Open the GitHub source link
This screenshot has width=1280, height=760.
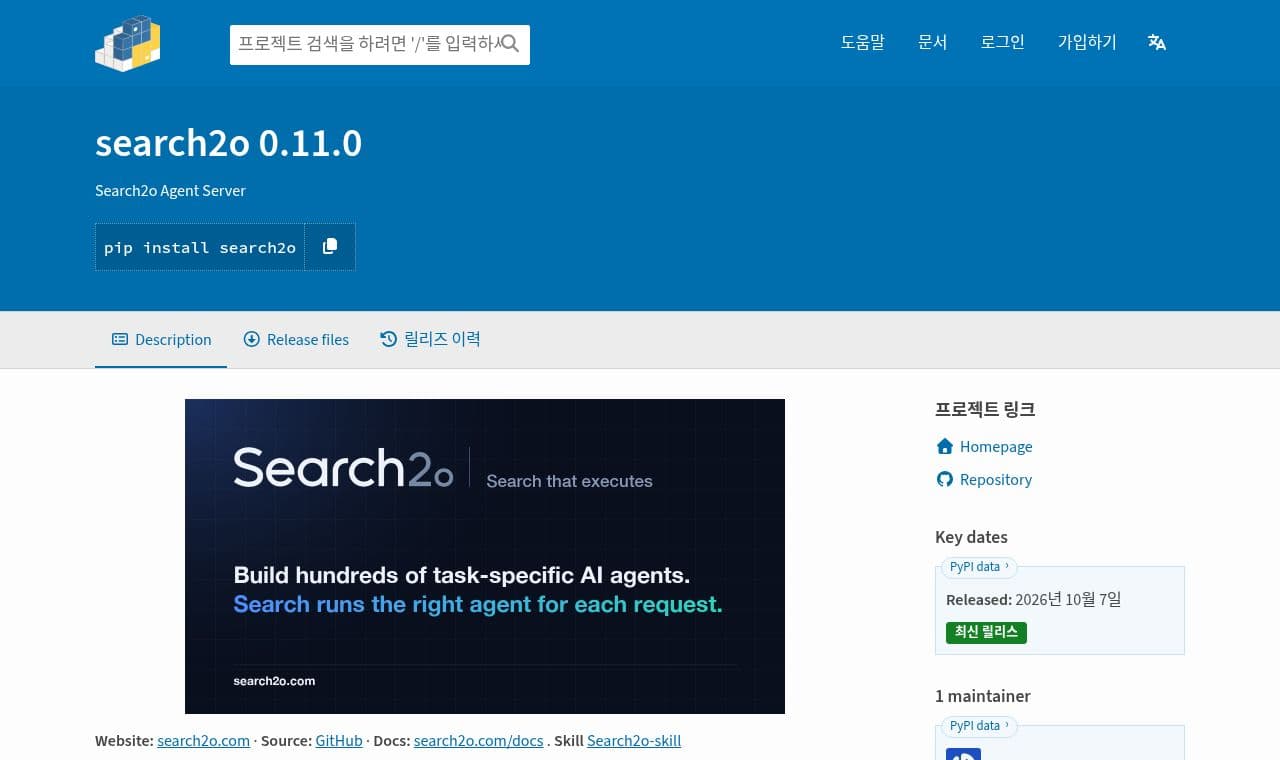pos(339,741)
